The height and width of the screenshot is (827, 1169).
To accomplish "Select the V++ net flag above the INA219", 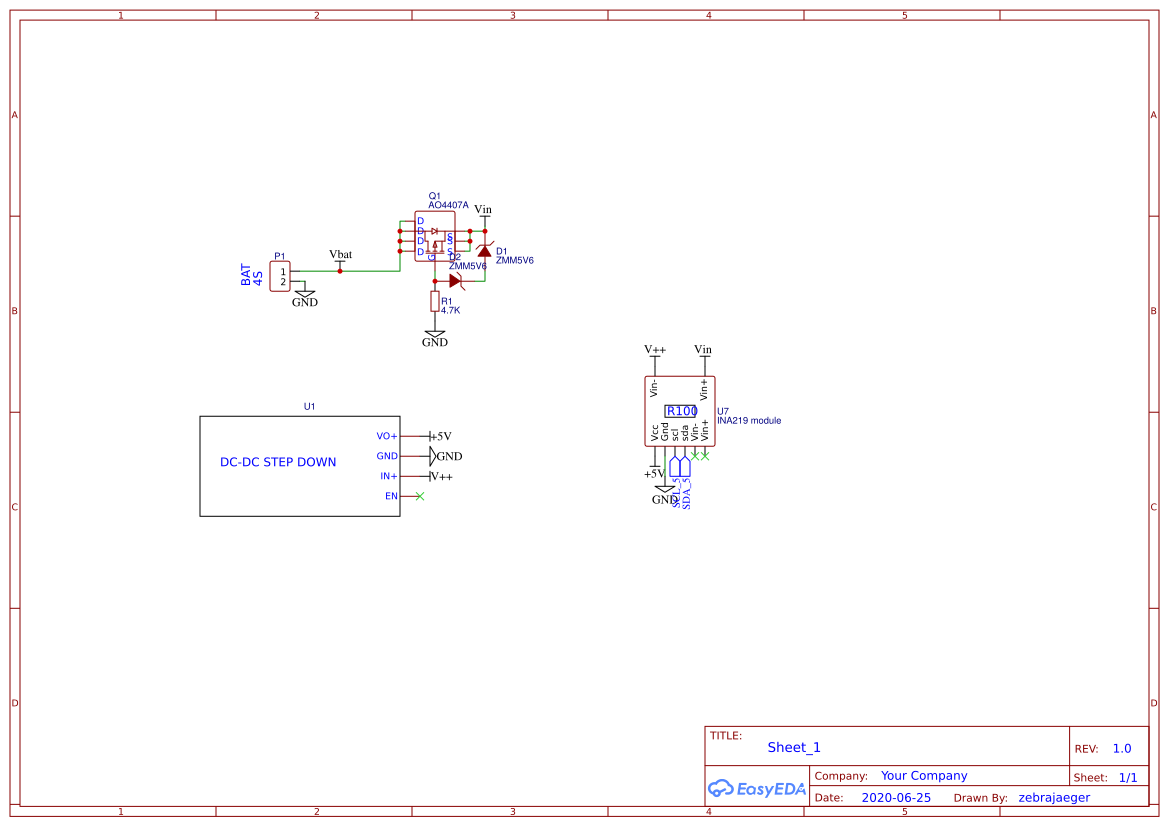I will [655, 350].
